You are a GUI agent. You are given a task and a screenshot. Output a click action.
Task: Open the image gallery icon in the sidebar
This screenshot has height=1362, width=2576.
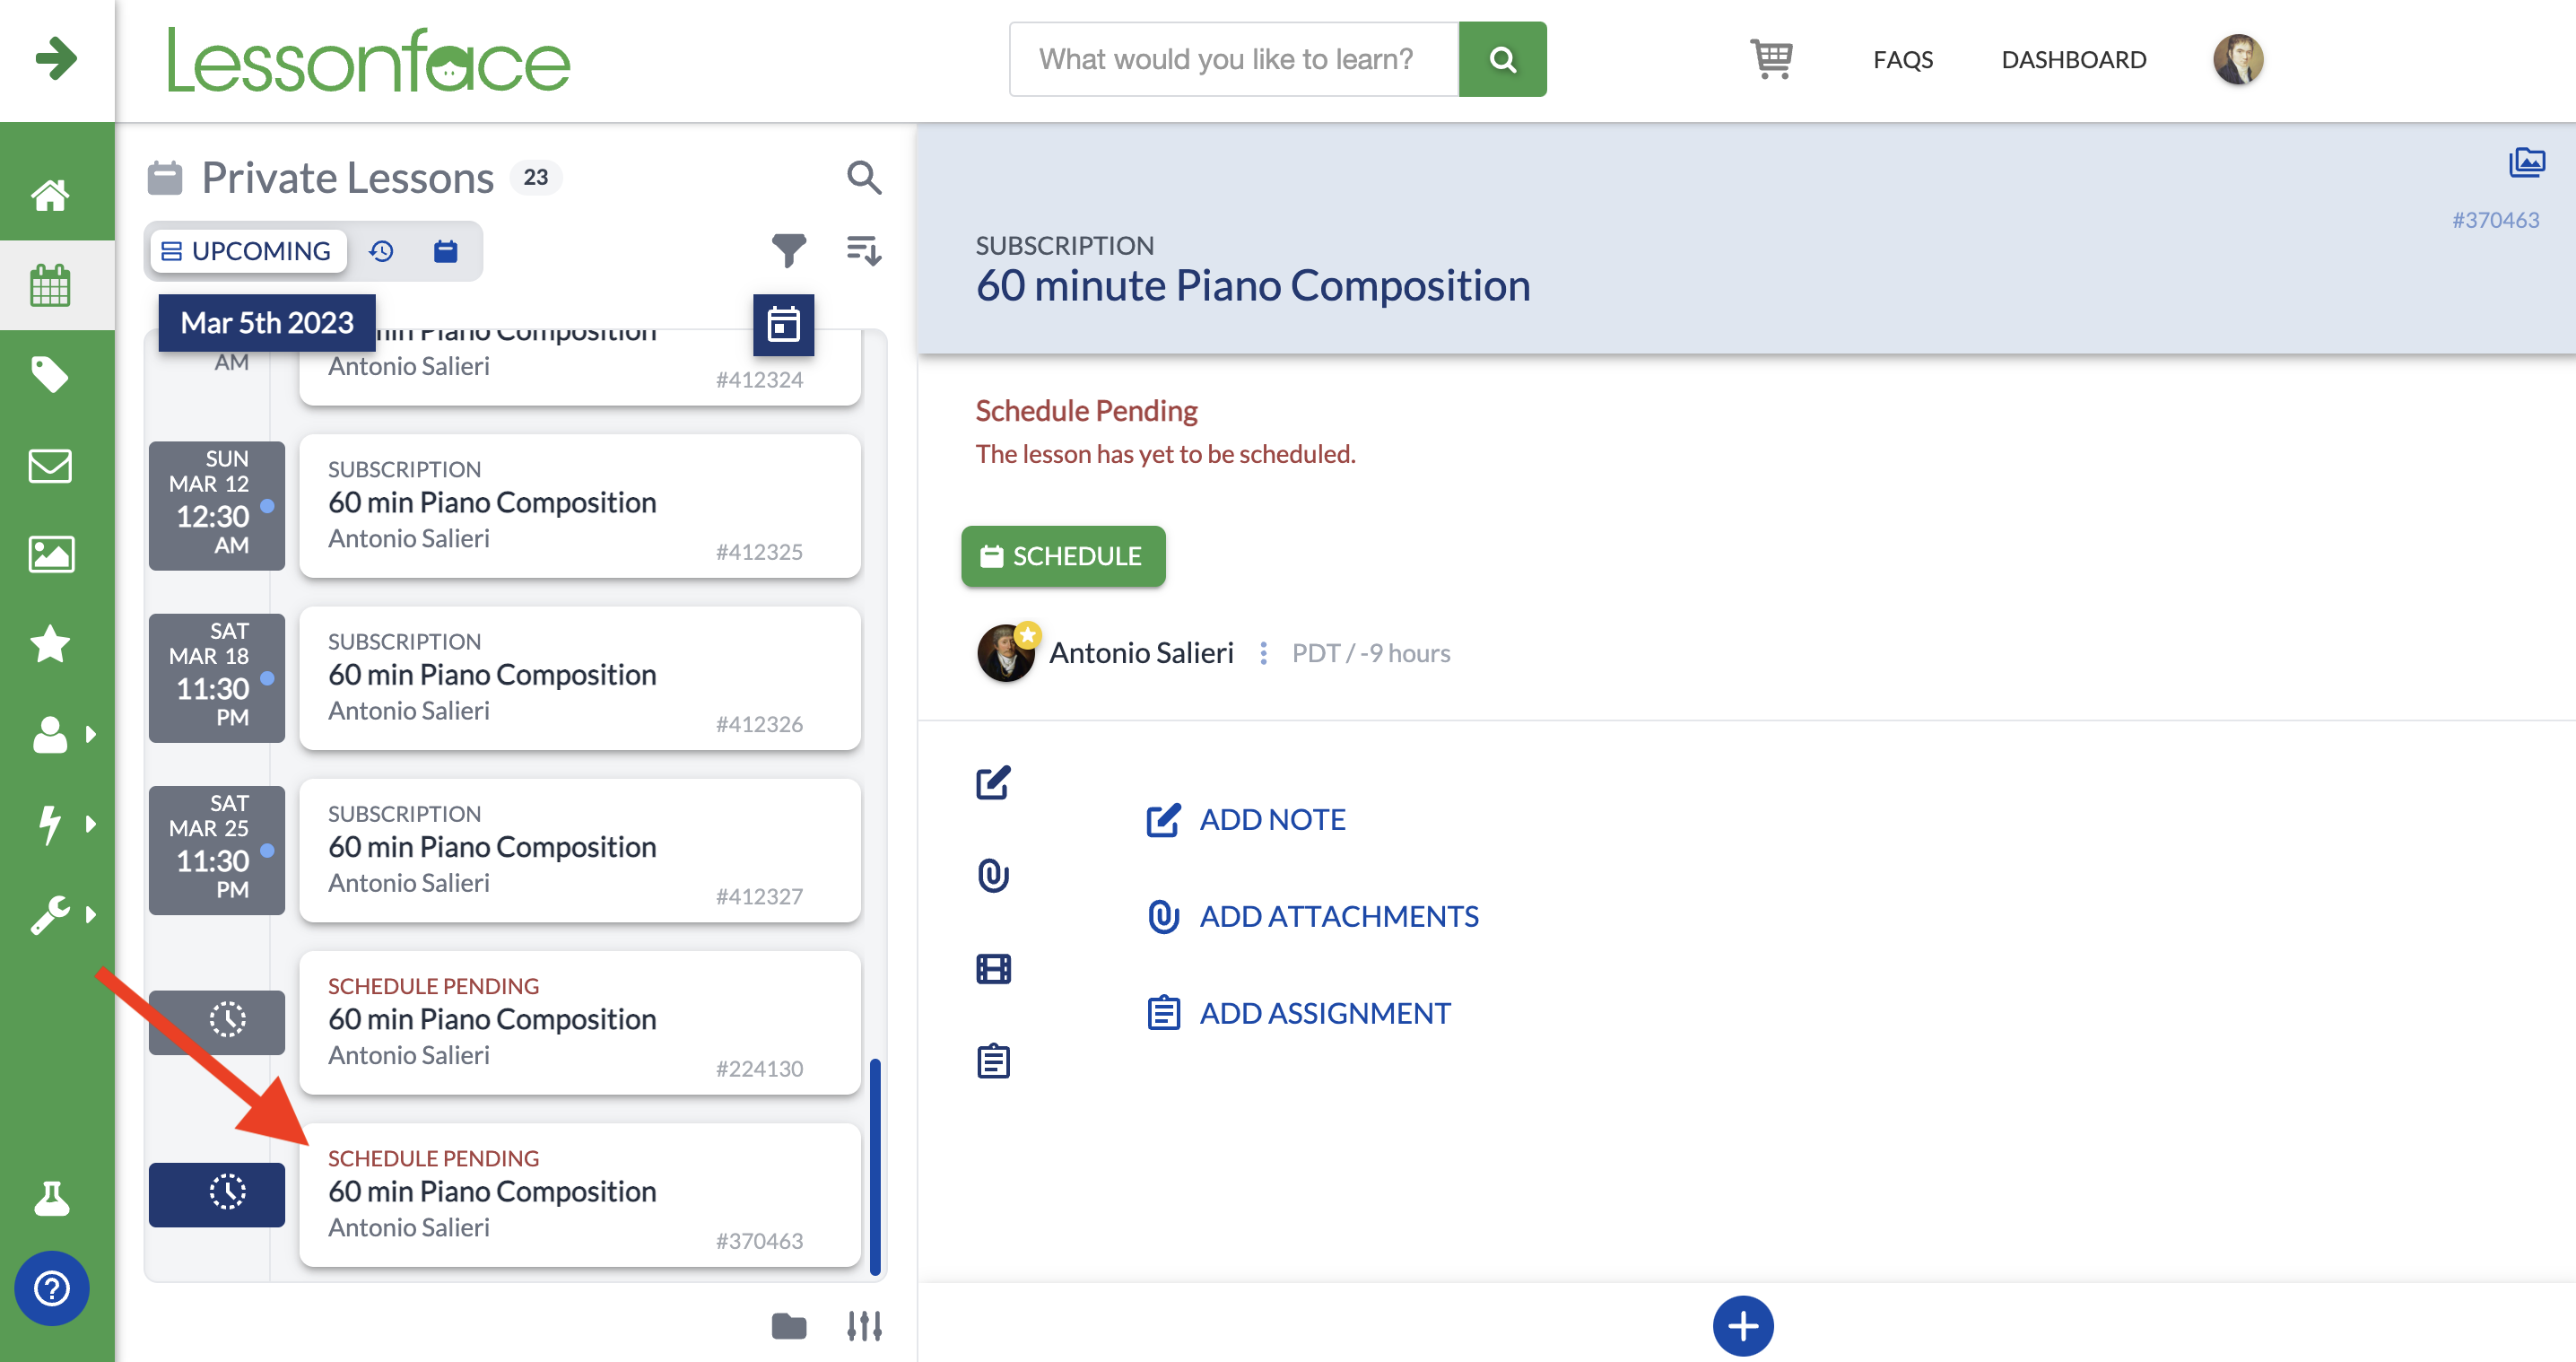(50, 554)
